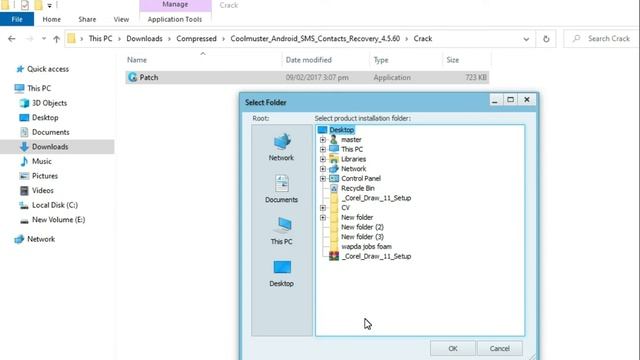Click the Network icon in Explorer sidebar
The image size is (640, 360).
click(19, 239)
